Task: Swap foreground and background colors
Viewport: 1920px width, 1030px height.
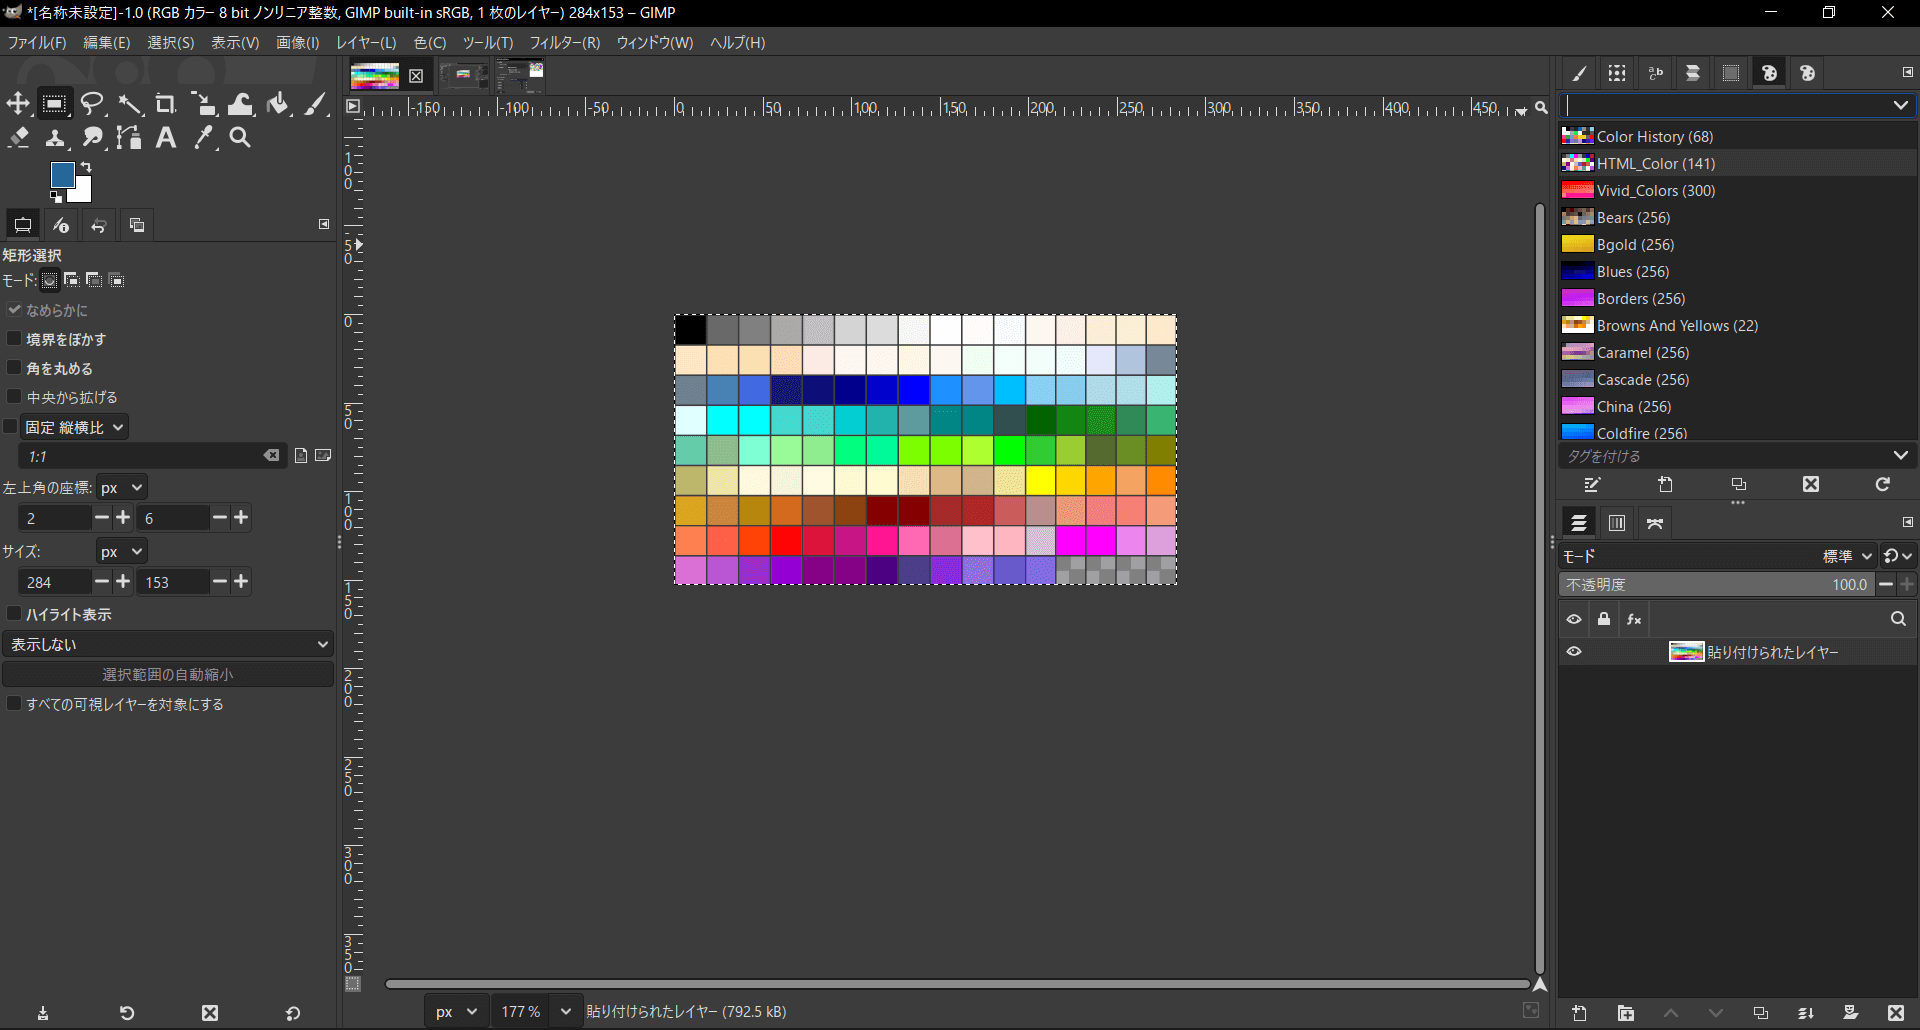Action: tap(86, 167)
